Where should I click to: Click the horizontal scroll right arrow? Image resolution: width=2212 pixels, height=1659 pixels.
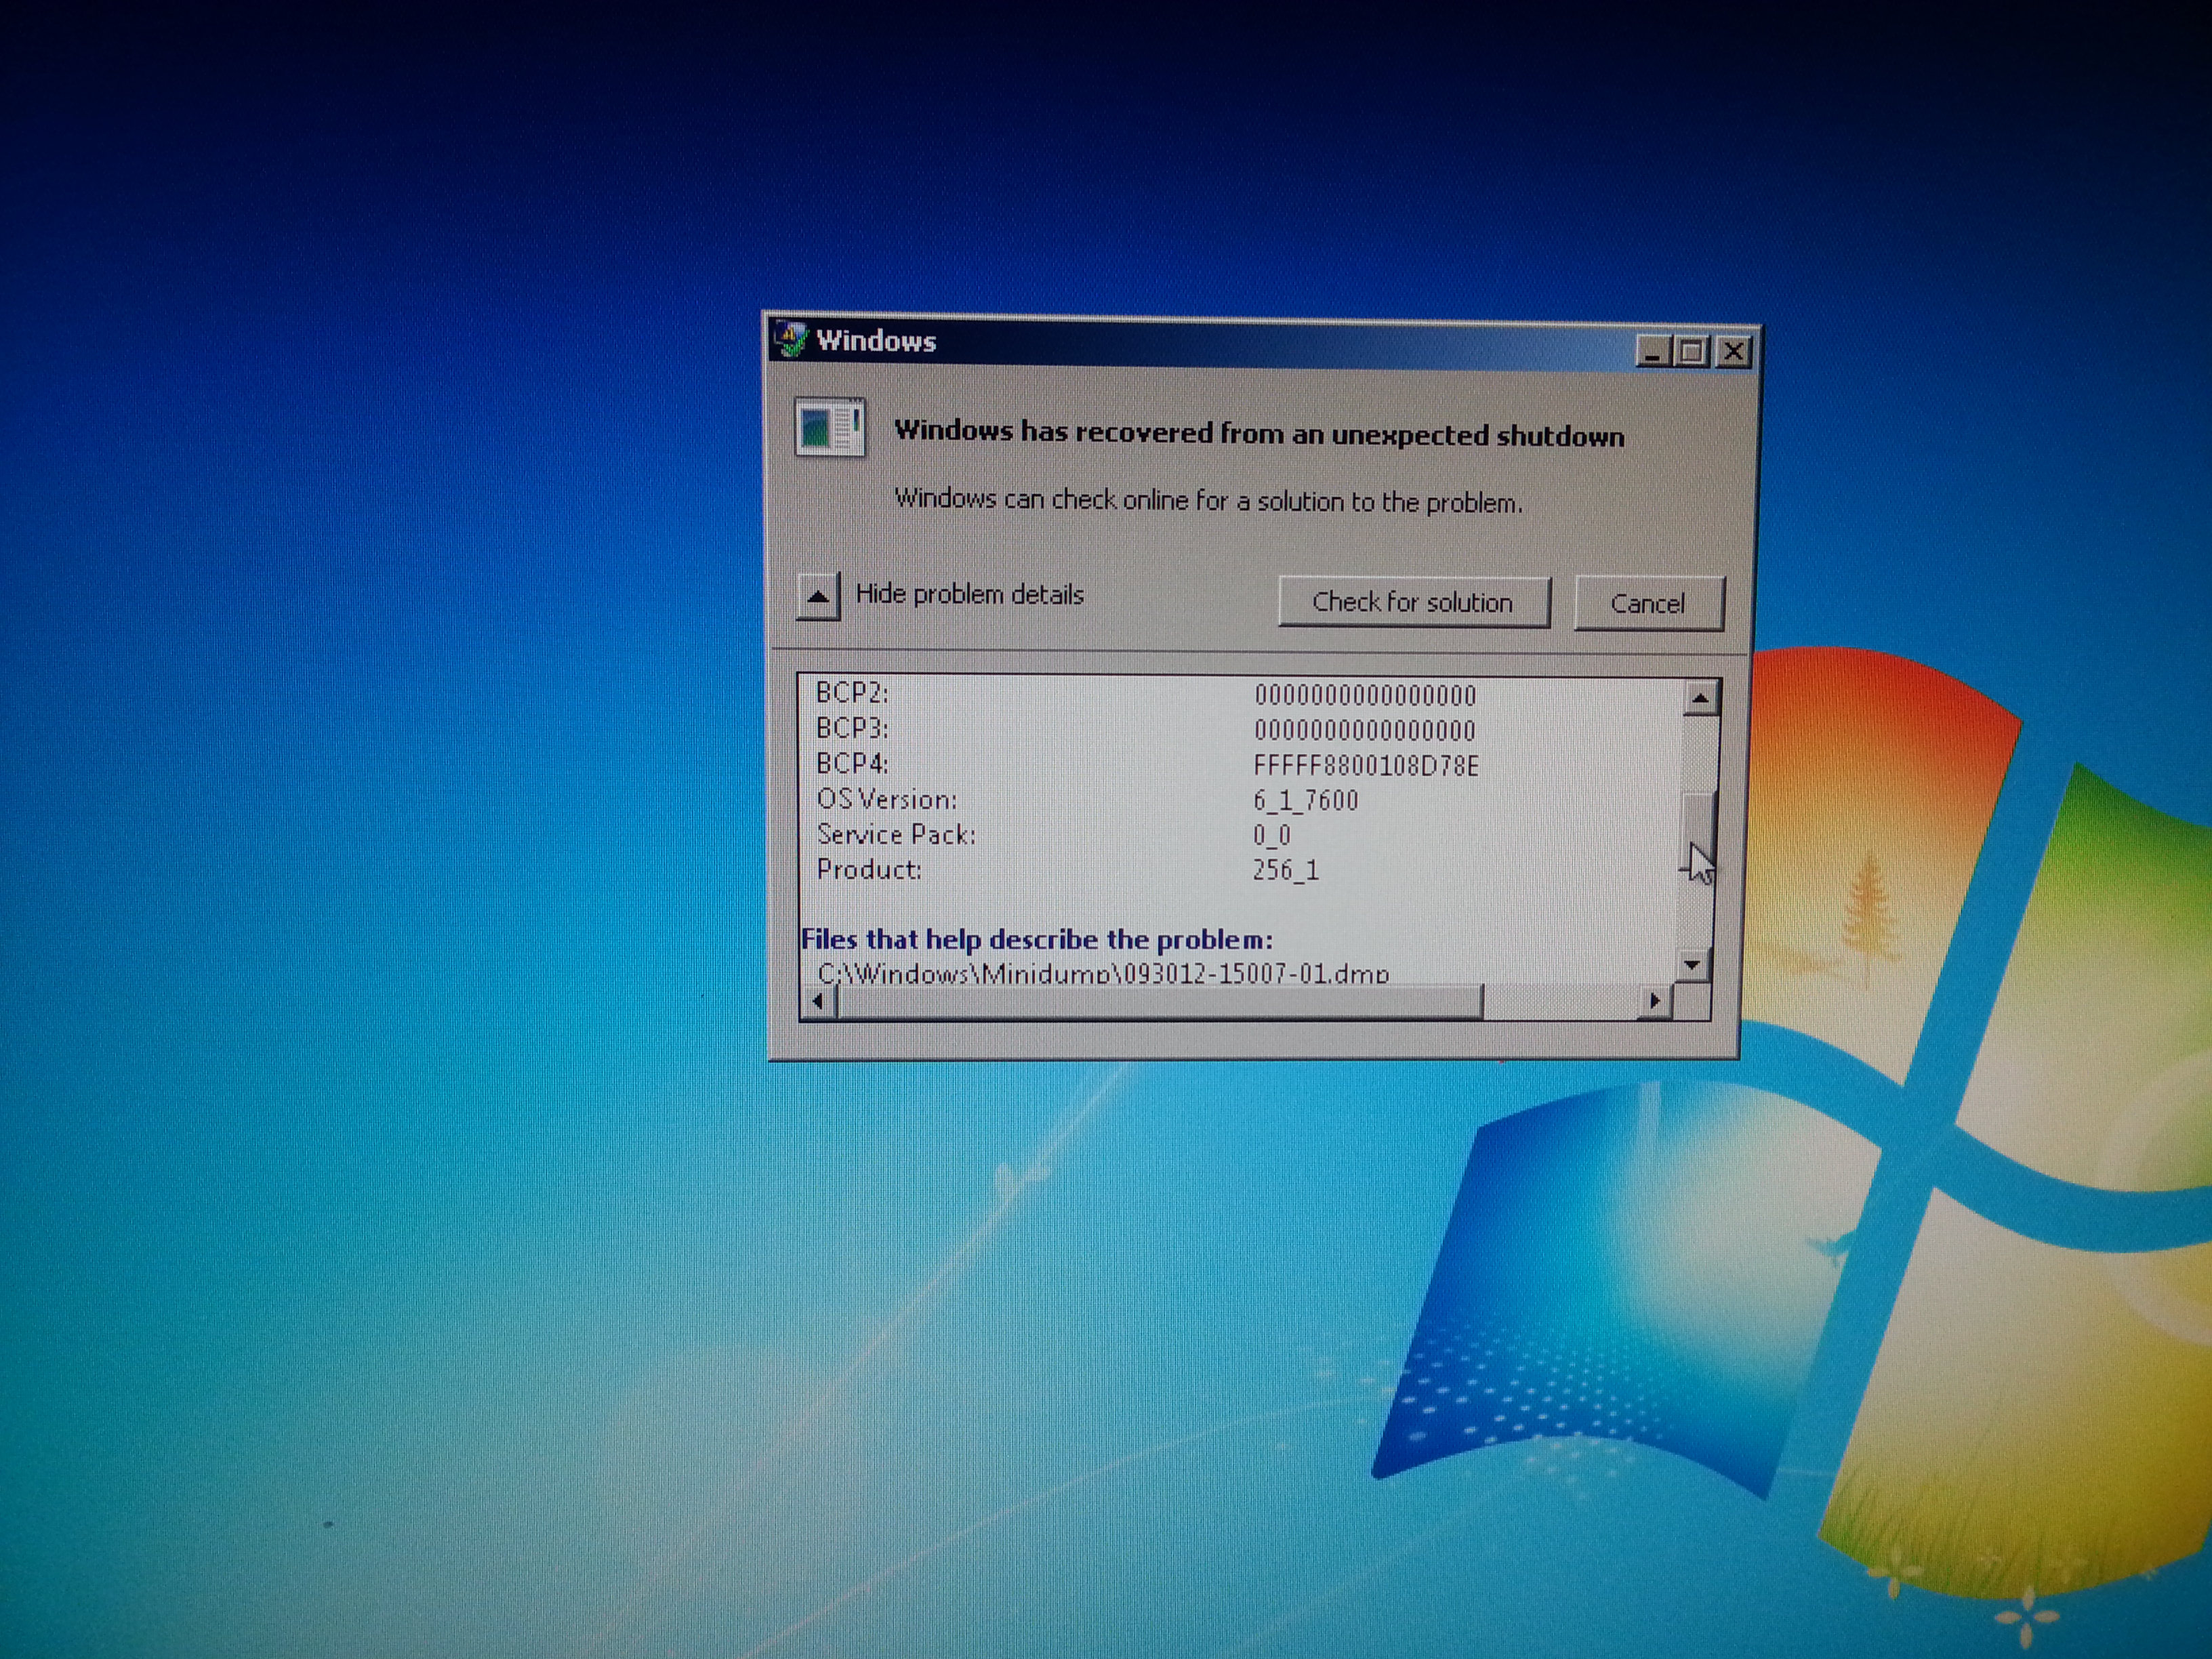(x=1655, y=1001)
